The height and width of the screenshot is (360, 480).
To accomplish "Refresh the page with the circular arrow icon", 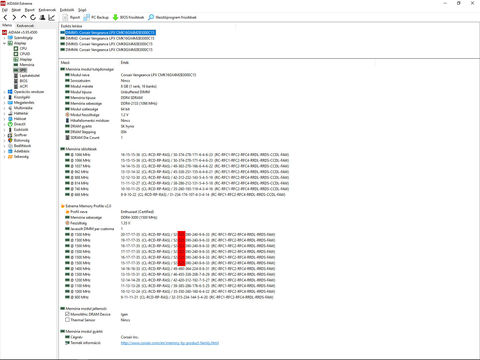I will click(x=33, y=17).
